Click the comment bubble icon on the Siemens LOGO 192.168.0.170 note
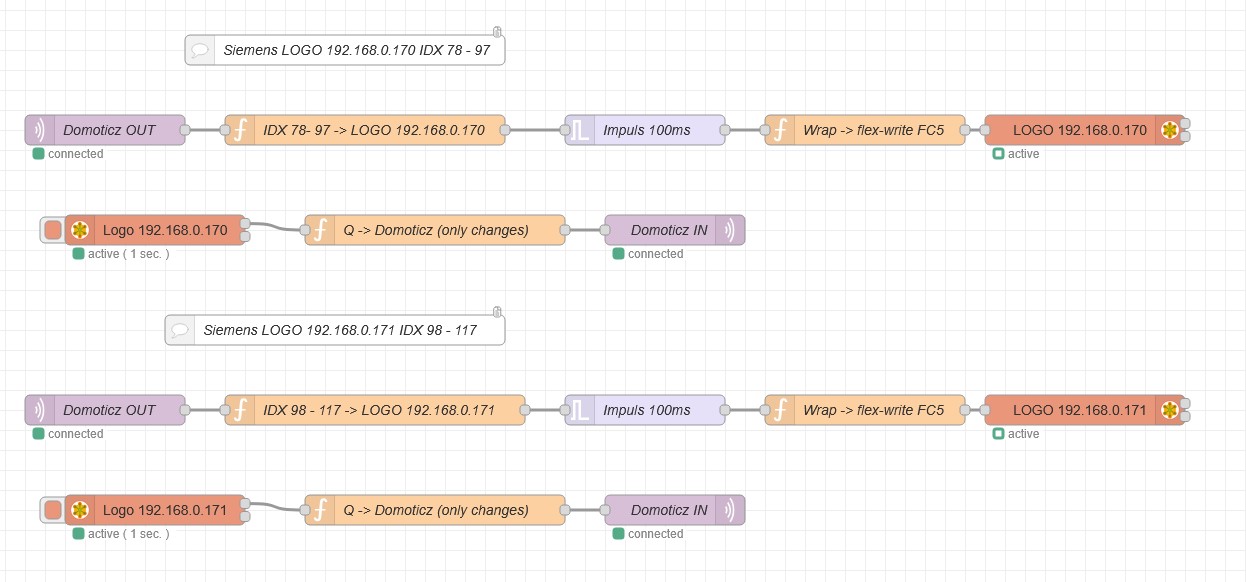The width and height of the screenshot is (1246, 582). (x=200, y=50)
